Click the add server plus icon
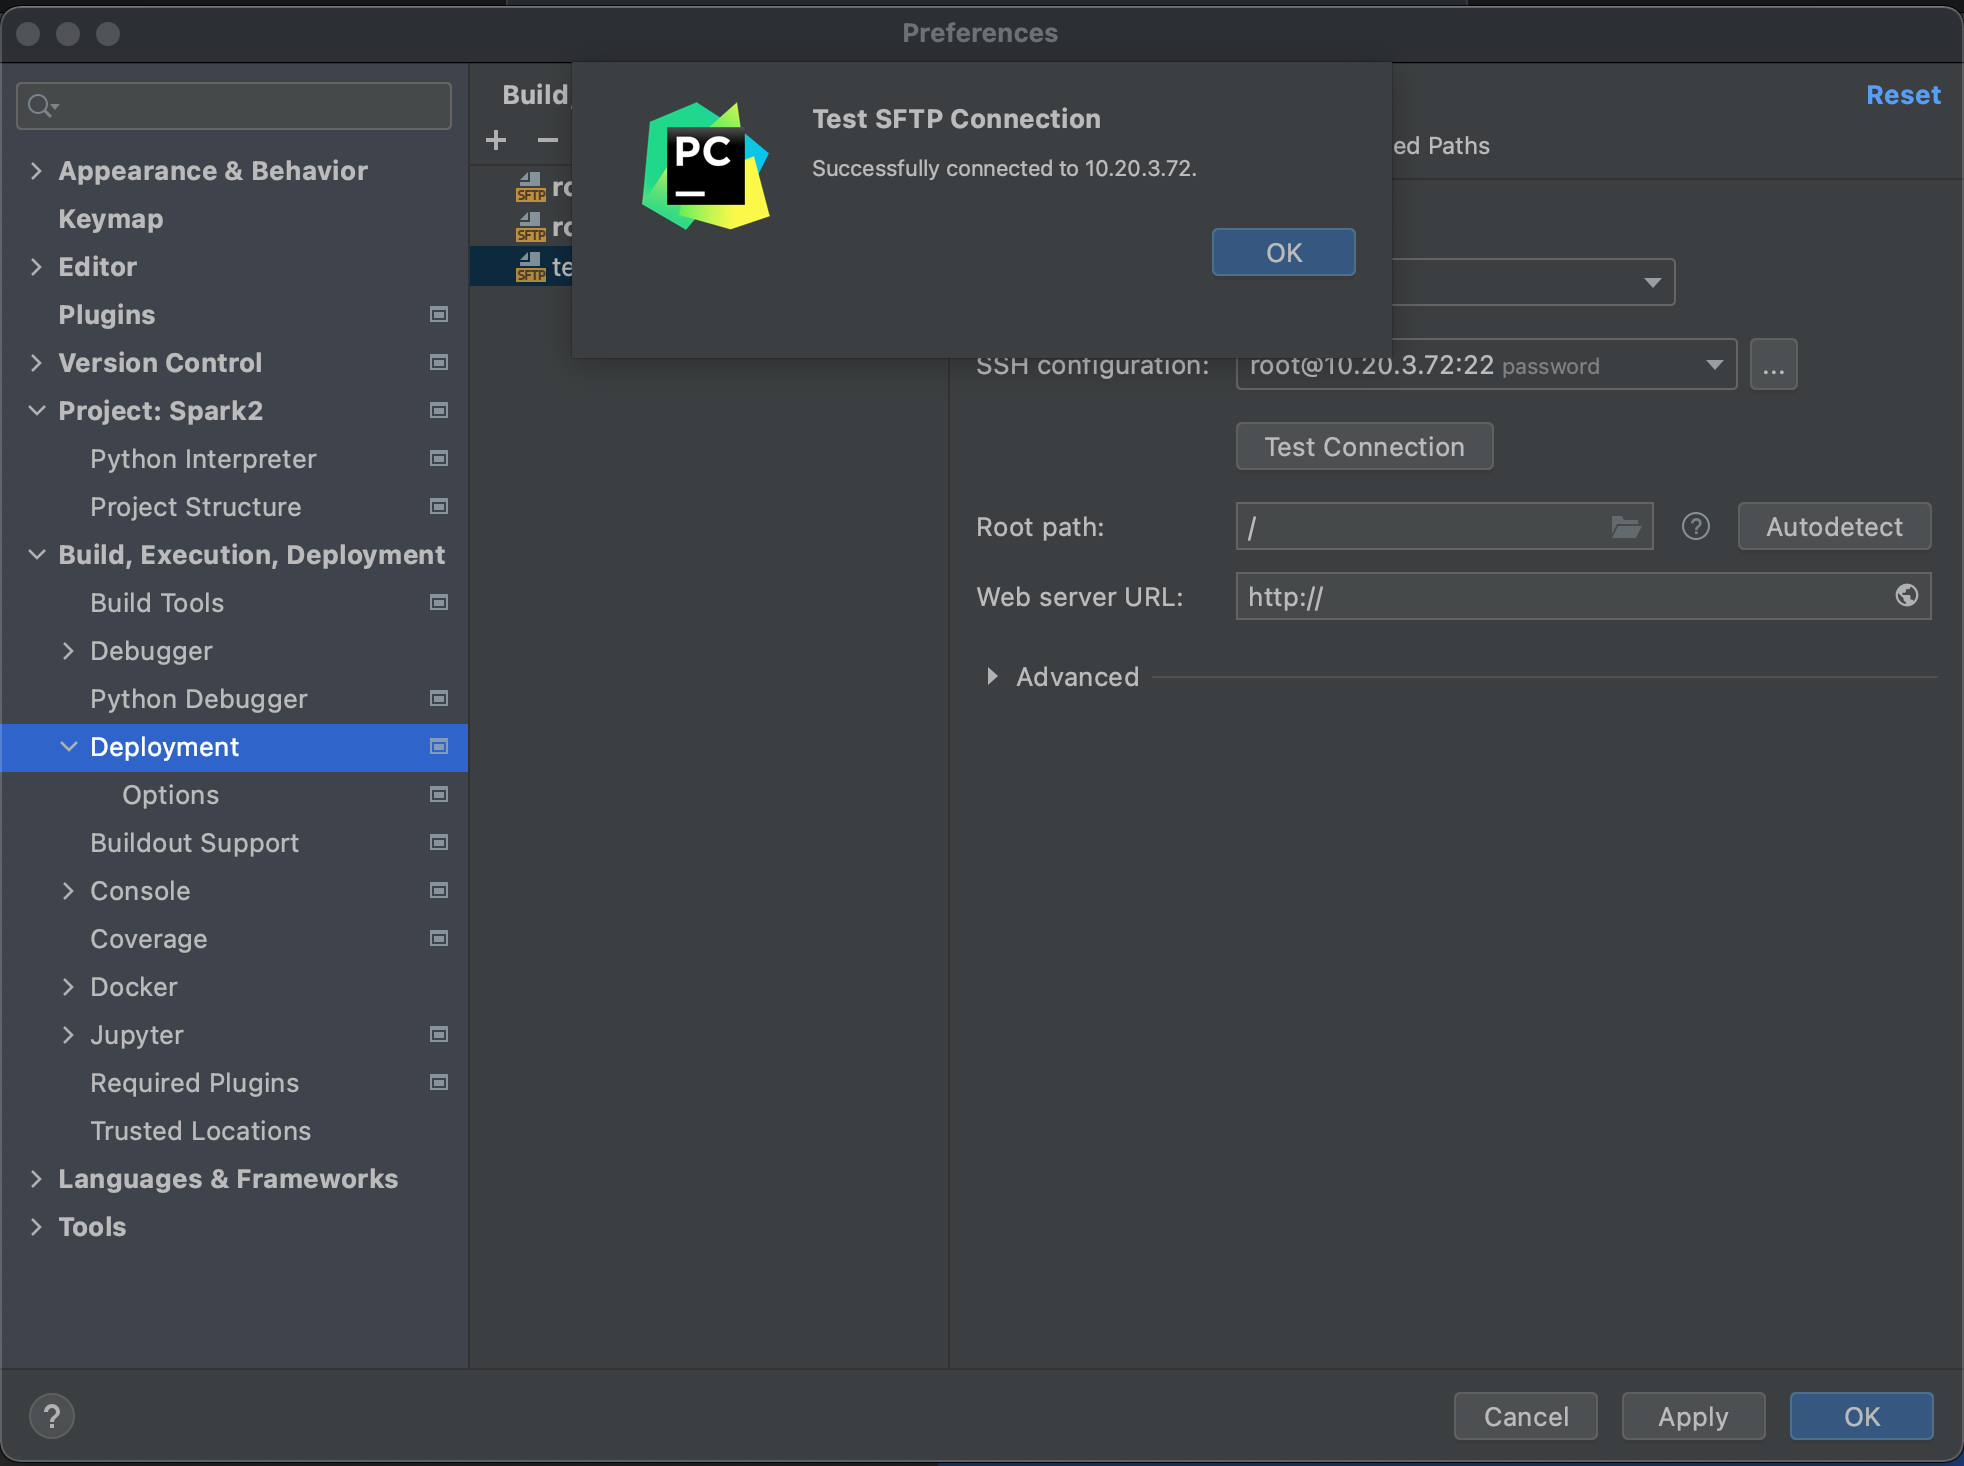Image resolution: width=1964 pixels, height=1466 pixels. (x=496, y=140)
